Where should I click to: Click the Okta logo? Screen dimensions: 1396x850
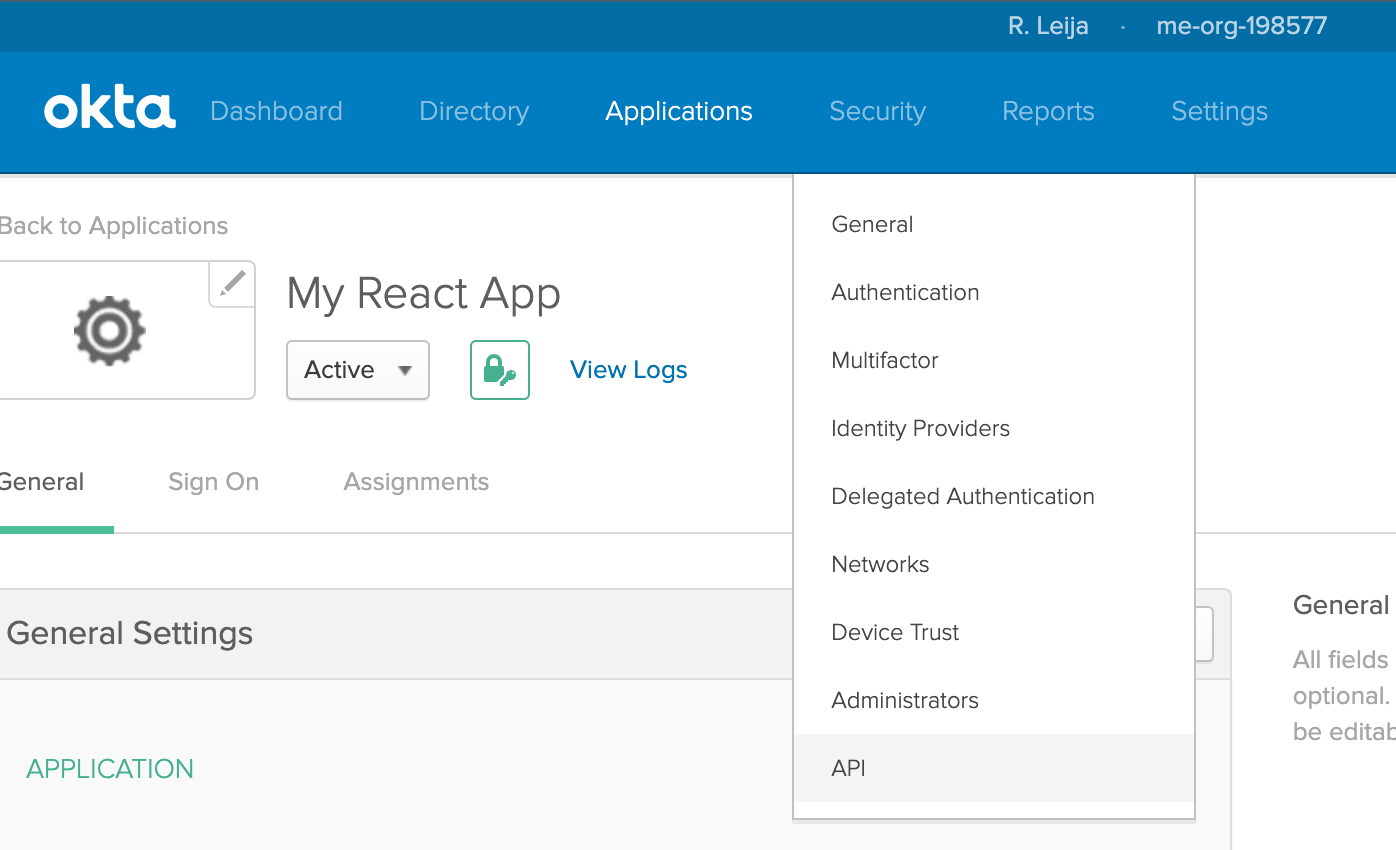pos(109,111)
